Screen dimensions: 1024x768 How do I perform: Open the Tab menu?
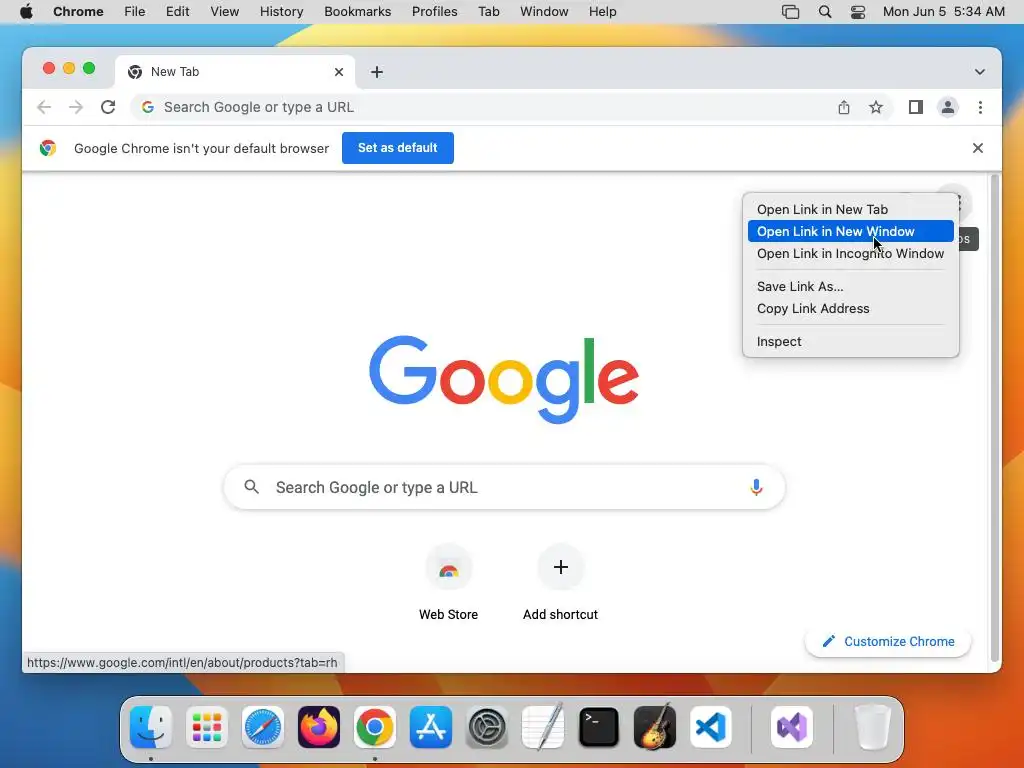tap(488, 12)
